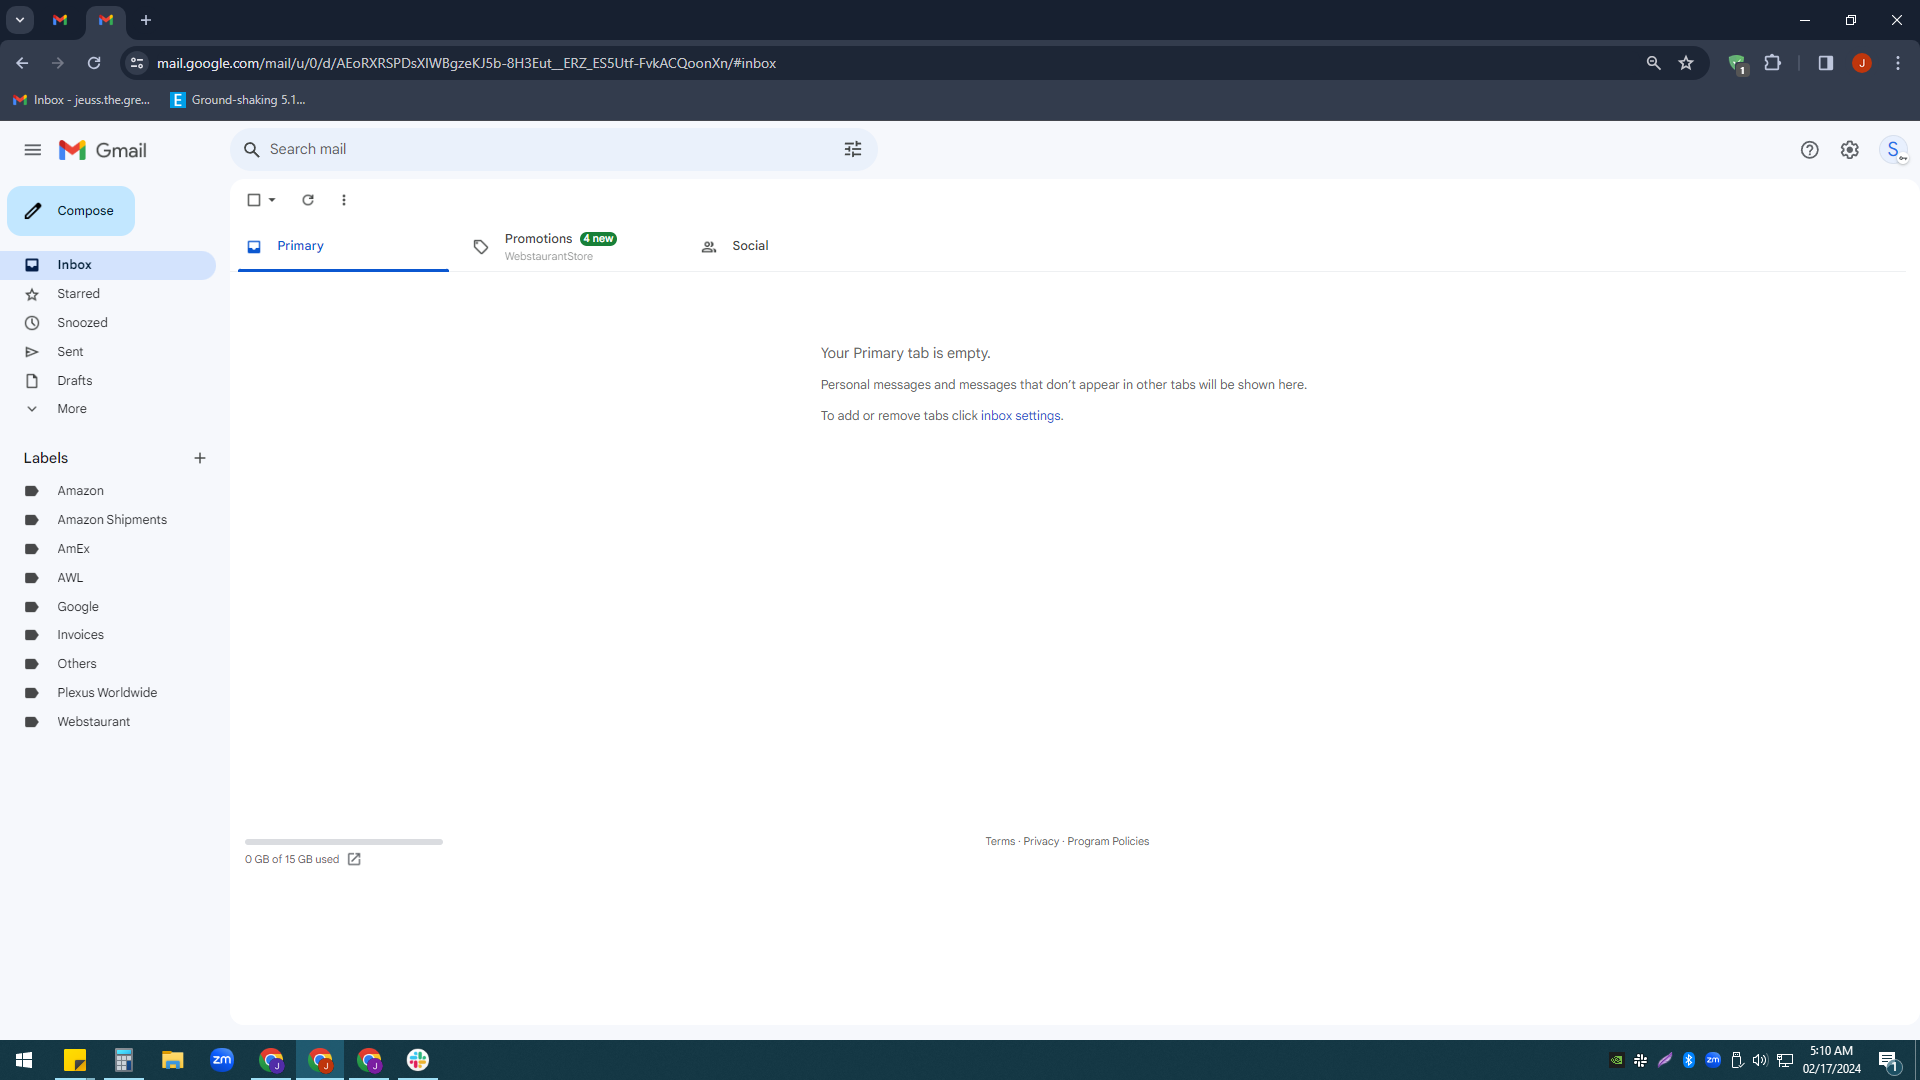
Task: Open the Plexus Worldwide label
Action: 108,693
